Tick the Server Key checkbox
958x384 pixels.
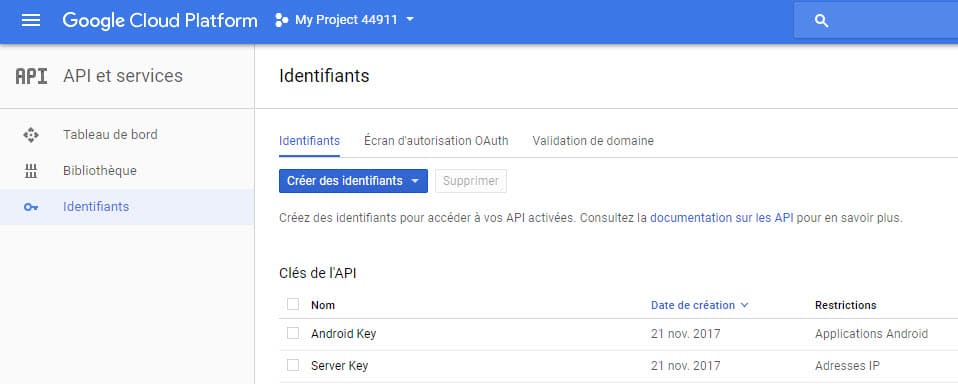pyautogui.click(x=293, y=365)
